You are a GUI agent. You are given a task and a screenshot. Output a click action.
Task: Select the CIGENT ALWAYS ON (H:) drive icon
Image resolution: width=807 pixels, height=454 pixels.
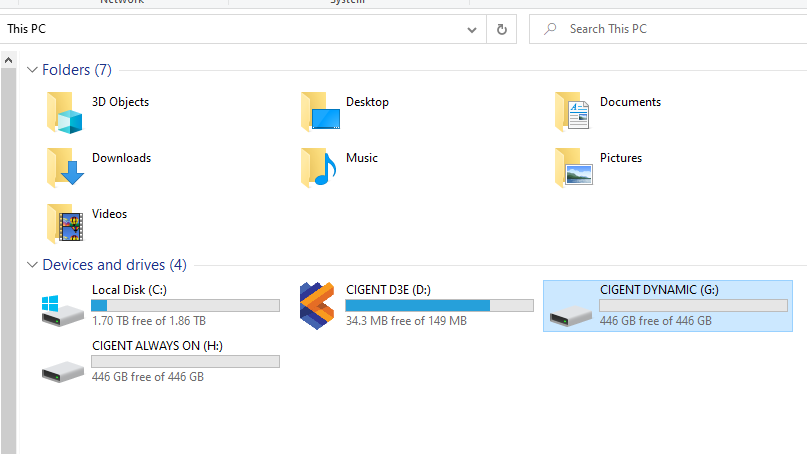pos(62,371)
